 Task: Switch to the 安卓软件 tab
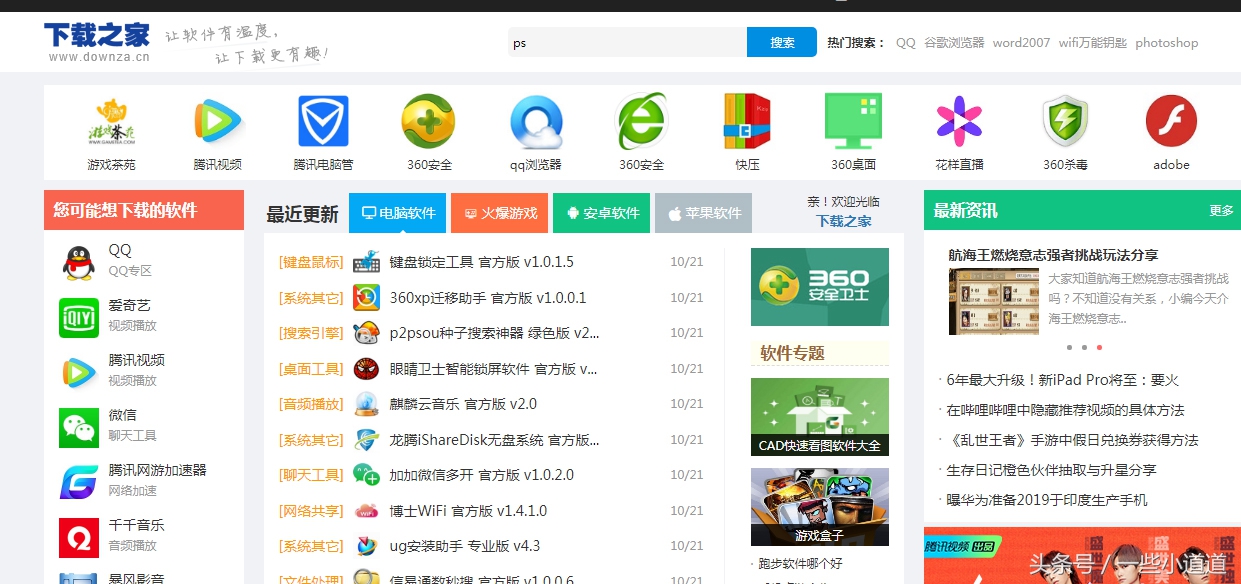[x=601, y=213]
